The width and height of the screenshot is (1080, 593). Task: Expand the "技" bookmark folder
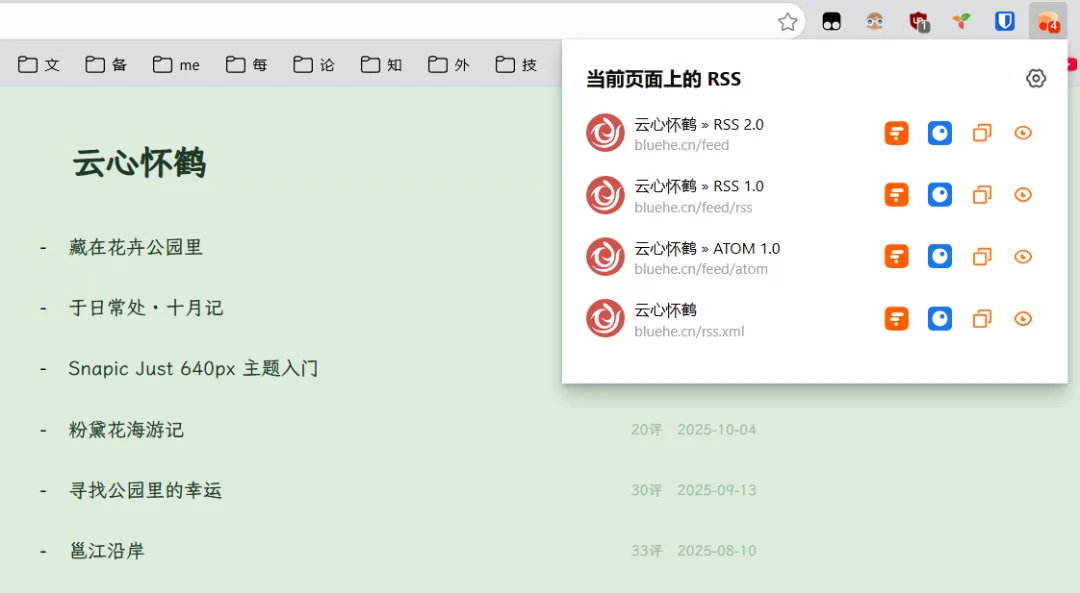click(x=516, y=65)
